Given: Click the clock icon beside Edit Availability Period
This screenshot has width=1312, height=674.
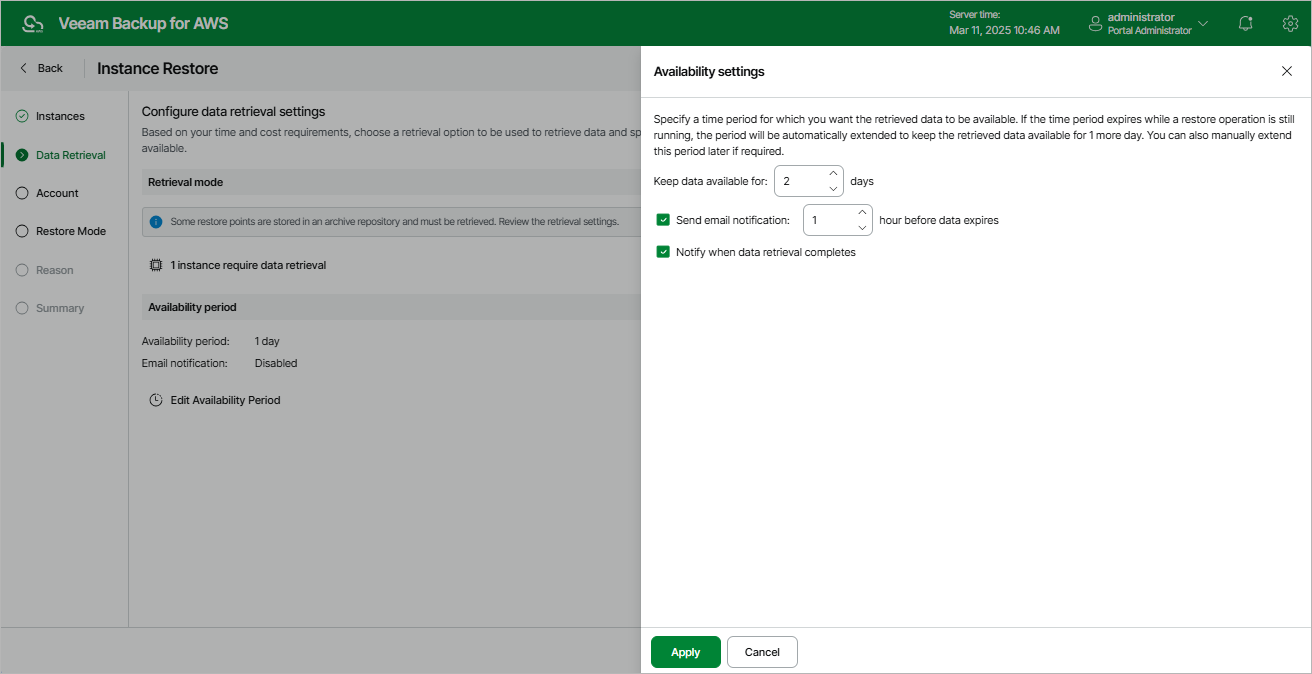Looking at the screenshot, I should [x=156, y=400].
